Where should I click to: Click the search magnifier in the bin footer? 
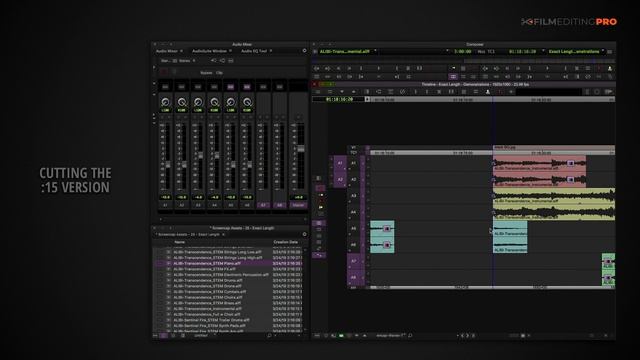pos(269,336)
